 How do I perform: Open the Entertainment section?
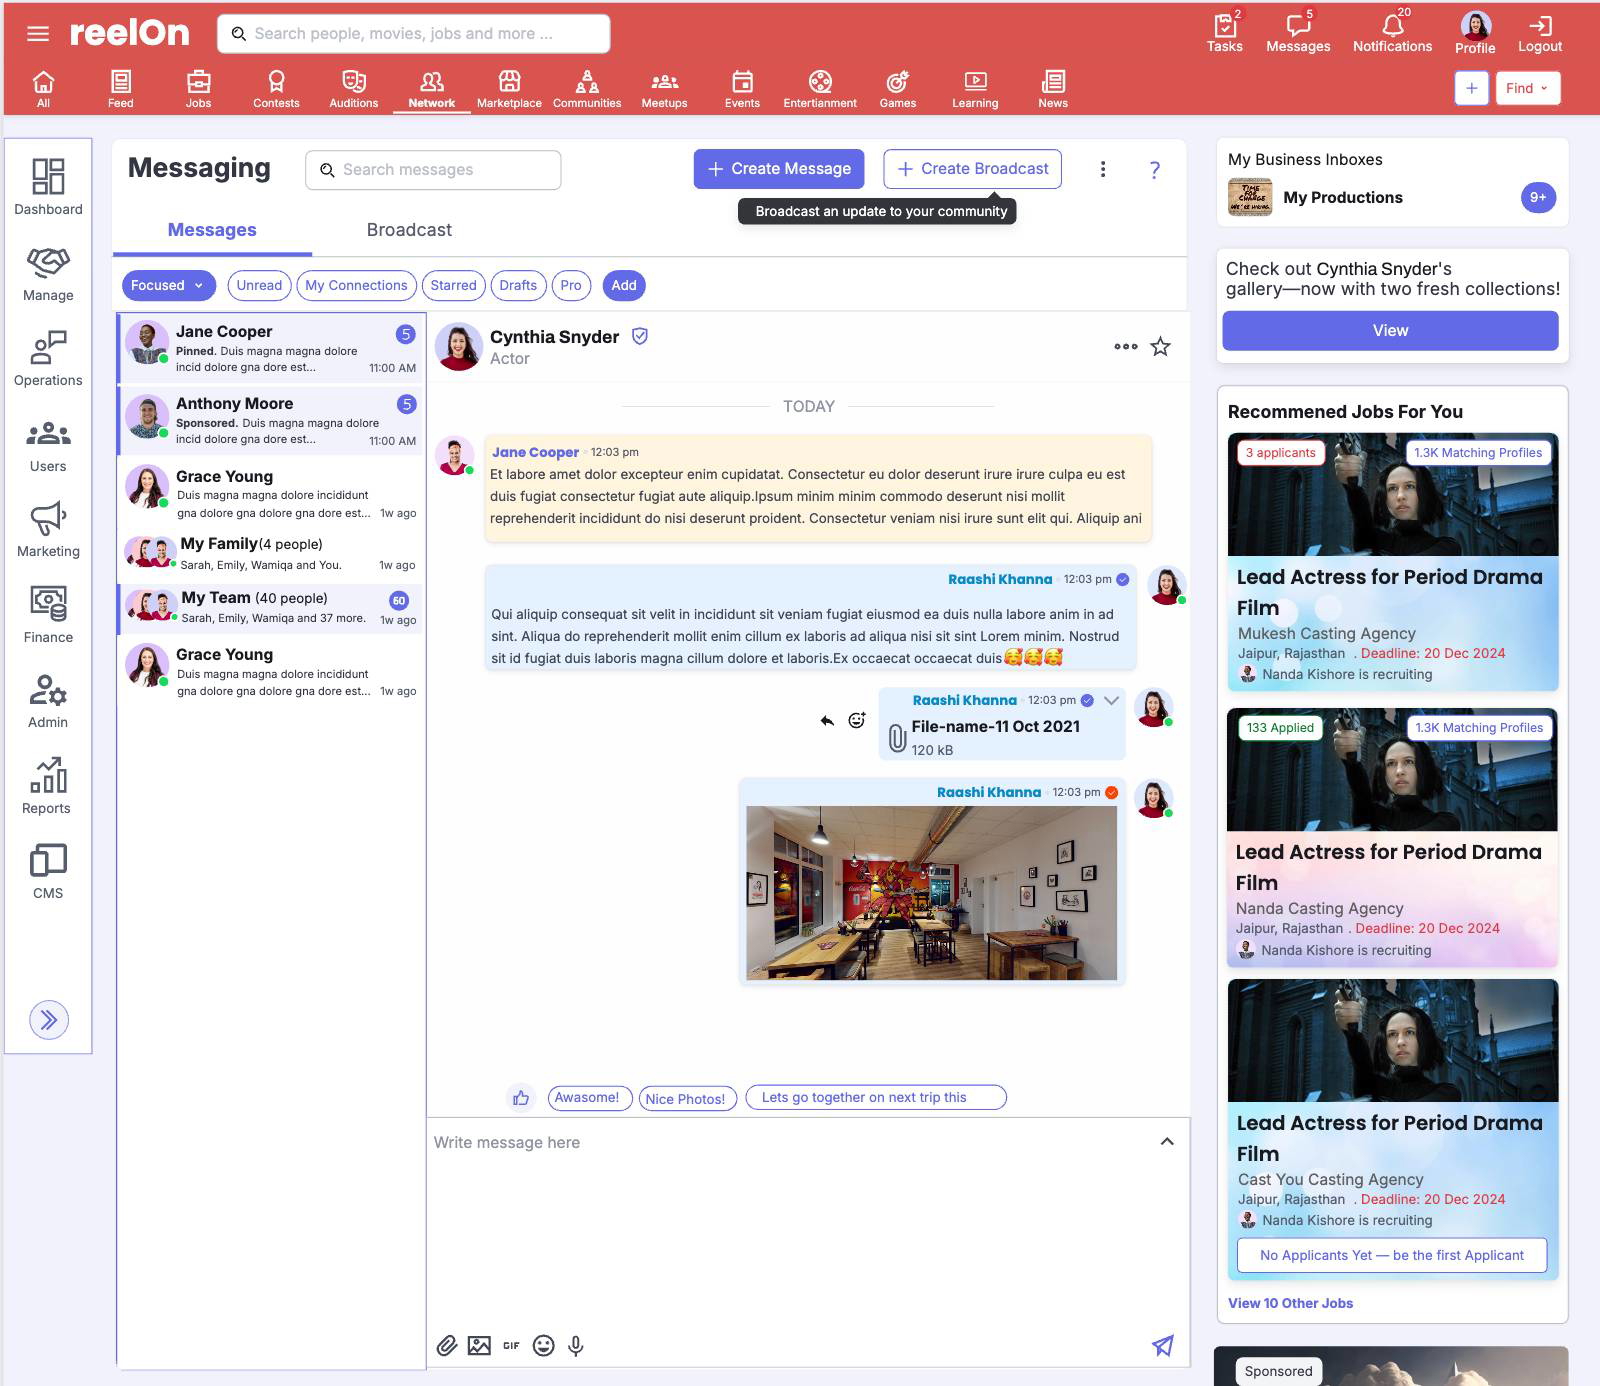click(x=820, y=88)
